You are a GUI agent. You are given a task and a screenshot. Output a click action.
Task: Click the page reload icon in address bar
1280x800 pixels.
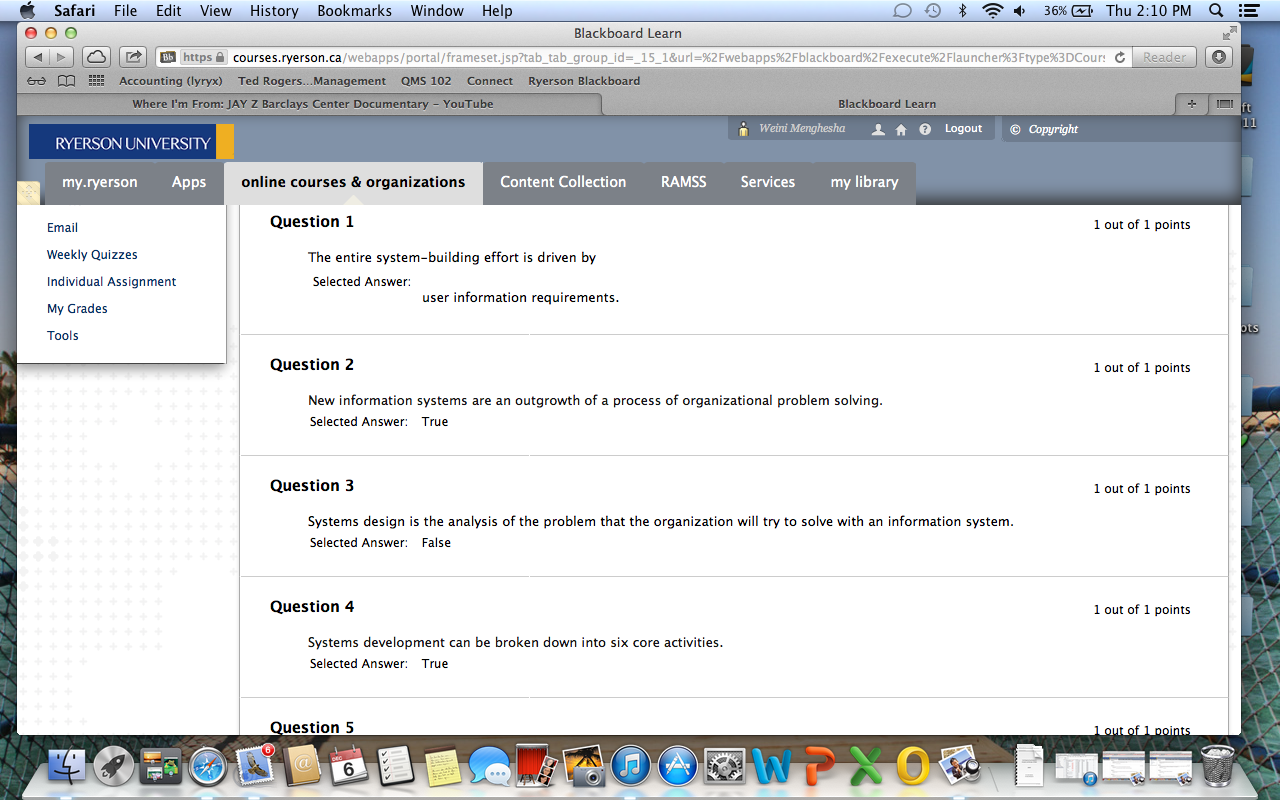click(x=1119, y=58)
